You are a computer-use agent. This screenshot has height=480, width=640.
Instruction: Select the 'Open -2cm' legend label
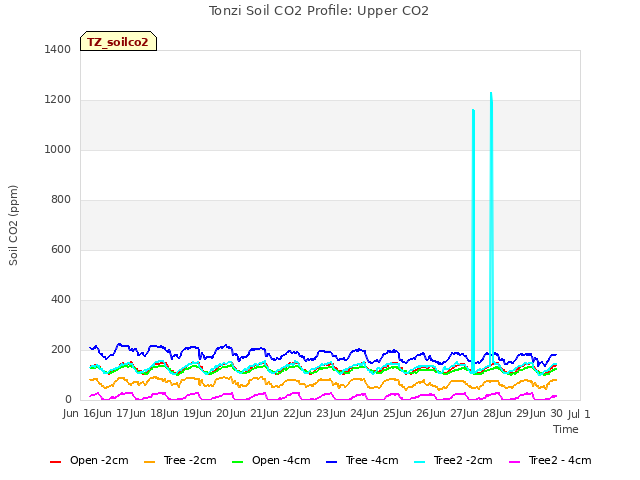[99, 460]
